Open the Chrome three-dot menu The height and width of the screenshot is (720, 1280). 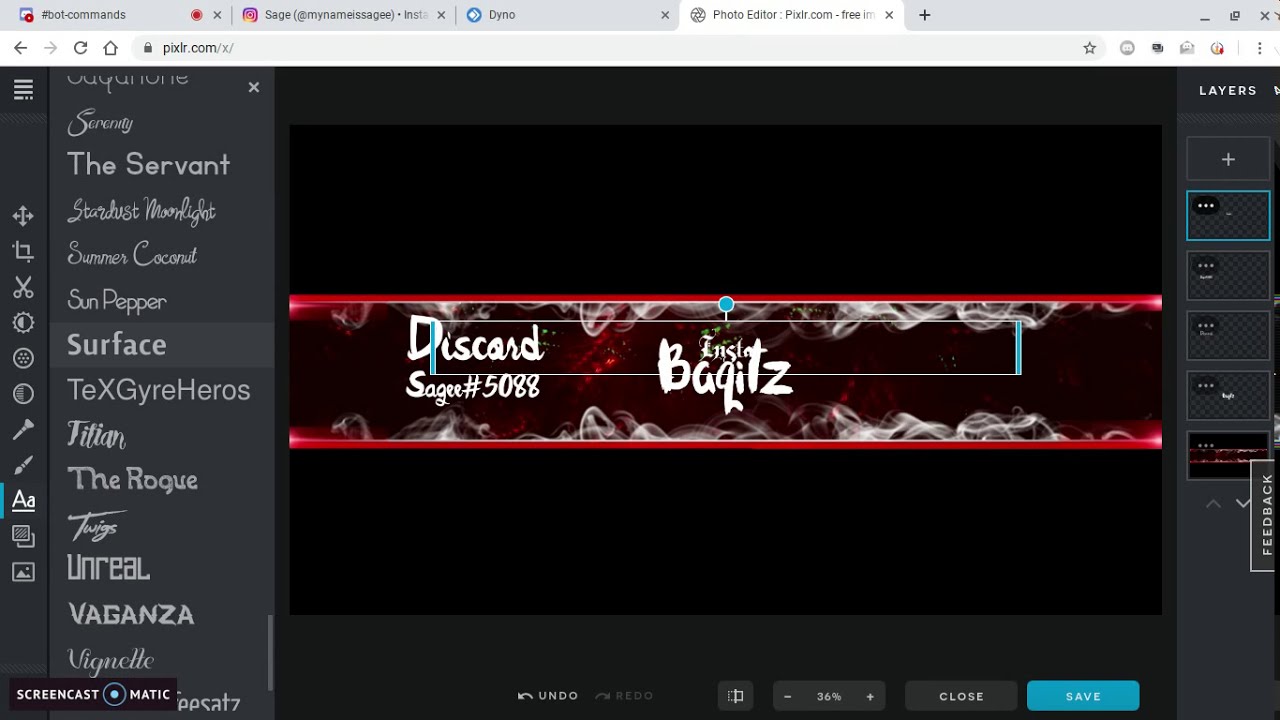pyautogui.click(x=1258, y=48)
